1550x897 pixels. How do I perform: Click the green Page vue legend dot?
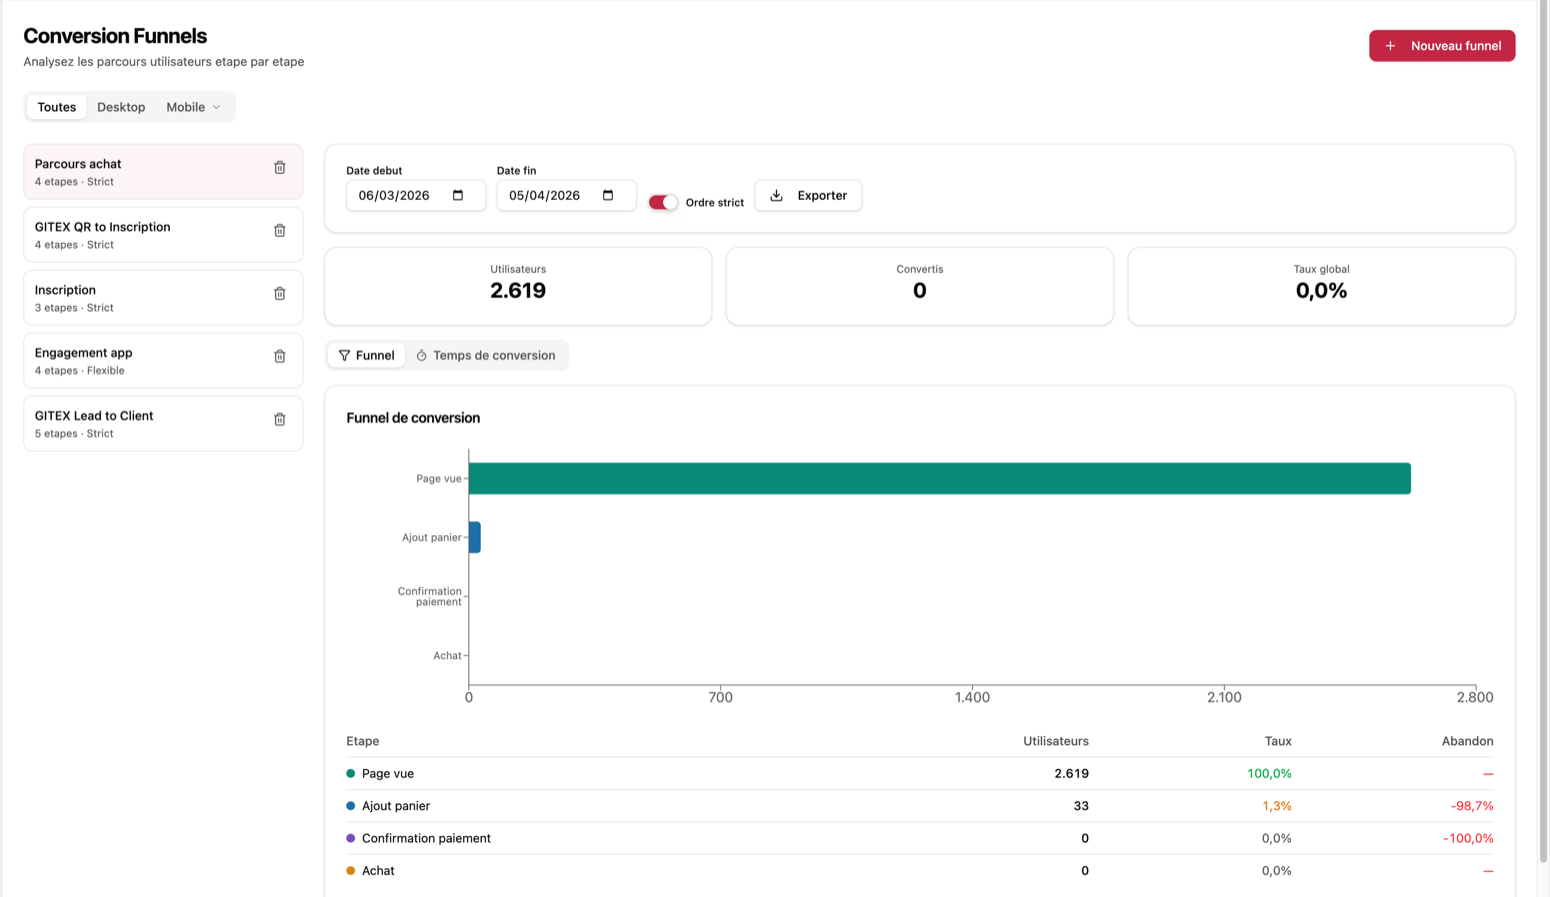tap(351, 772)
